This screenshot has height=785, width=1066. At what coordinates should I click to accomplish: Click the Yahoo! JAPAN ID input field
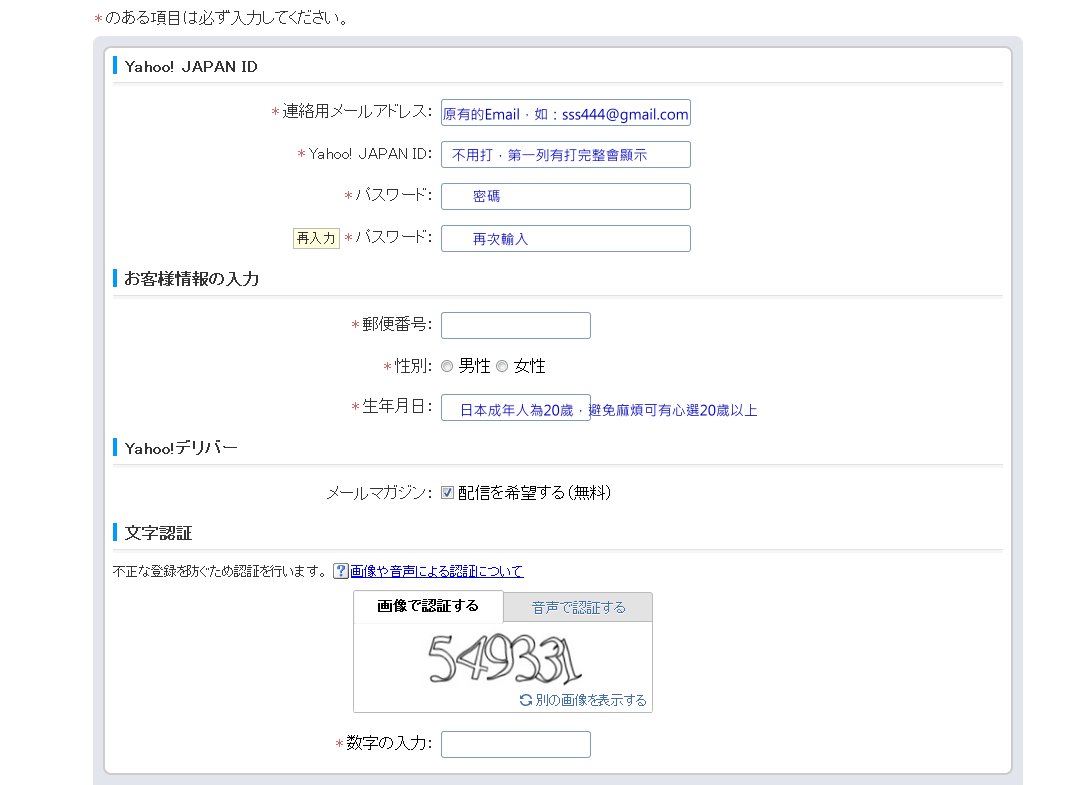coord(565,155)
